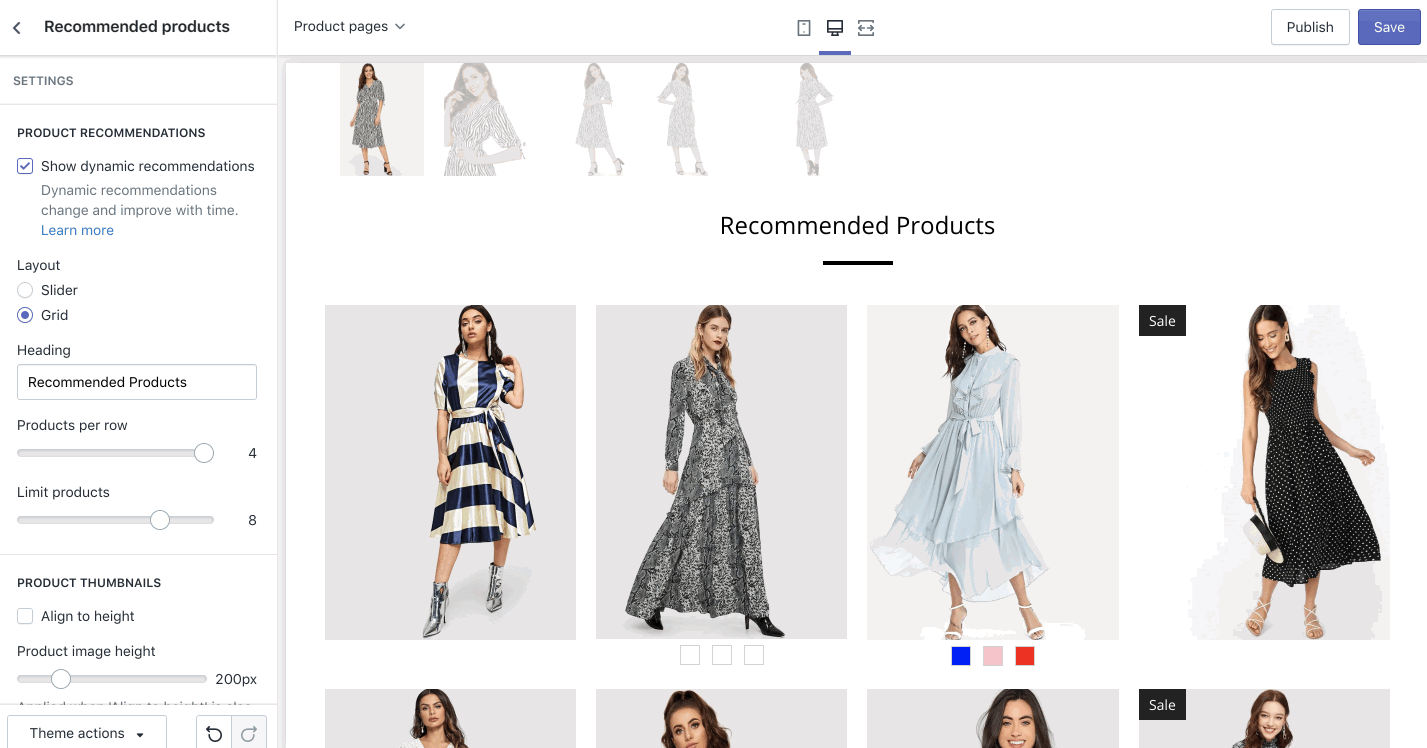Image resolution: width=1427 pixels, height=748 pixels.
Task: Open the Product pages dropdown
Action: click(349, 27)
